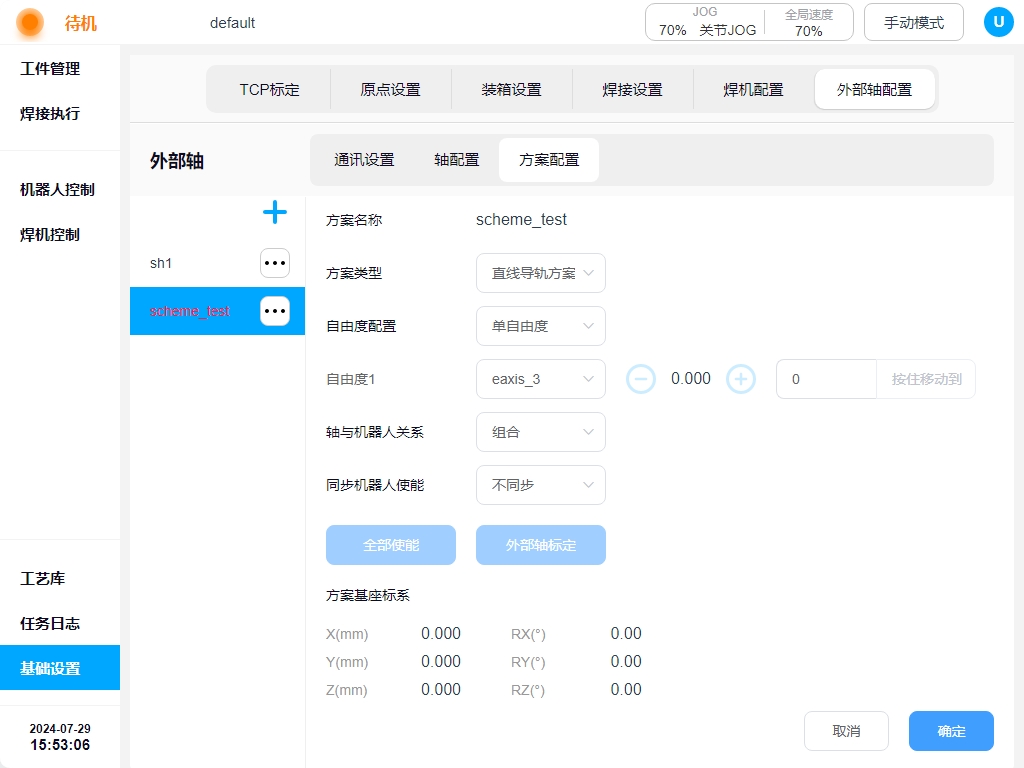The width and height of the screenshot is (1024, 768).
Task: Click the 确定 button
Action: pos(951,731)
